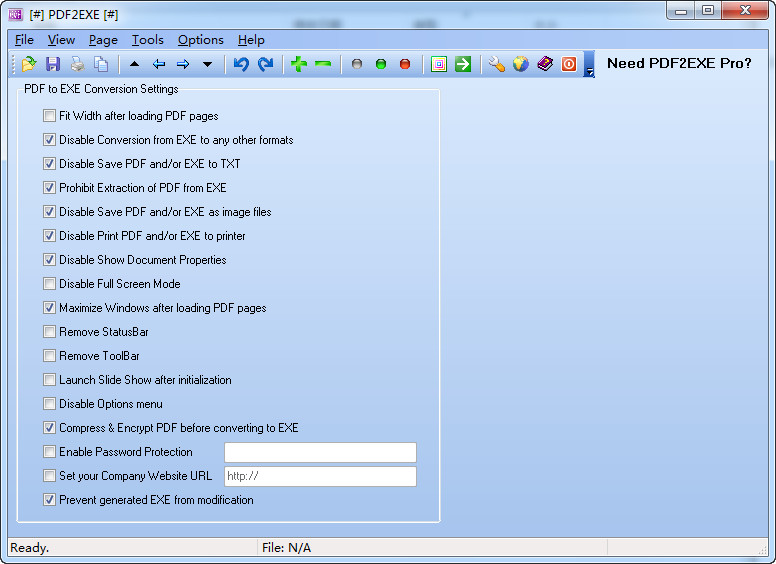Click the company website URL field
The width and height of the screenshot is (776, 564).
[320, 476]
